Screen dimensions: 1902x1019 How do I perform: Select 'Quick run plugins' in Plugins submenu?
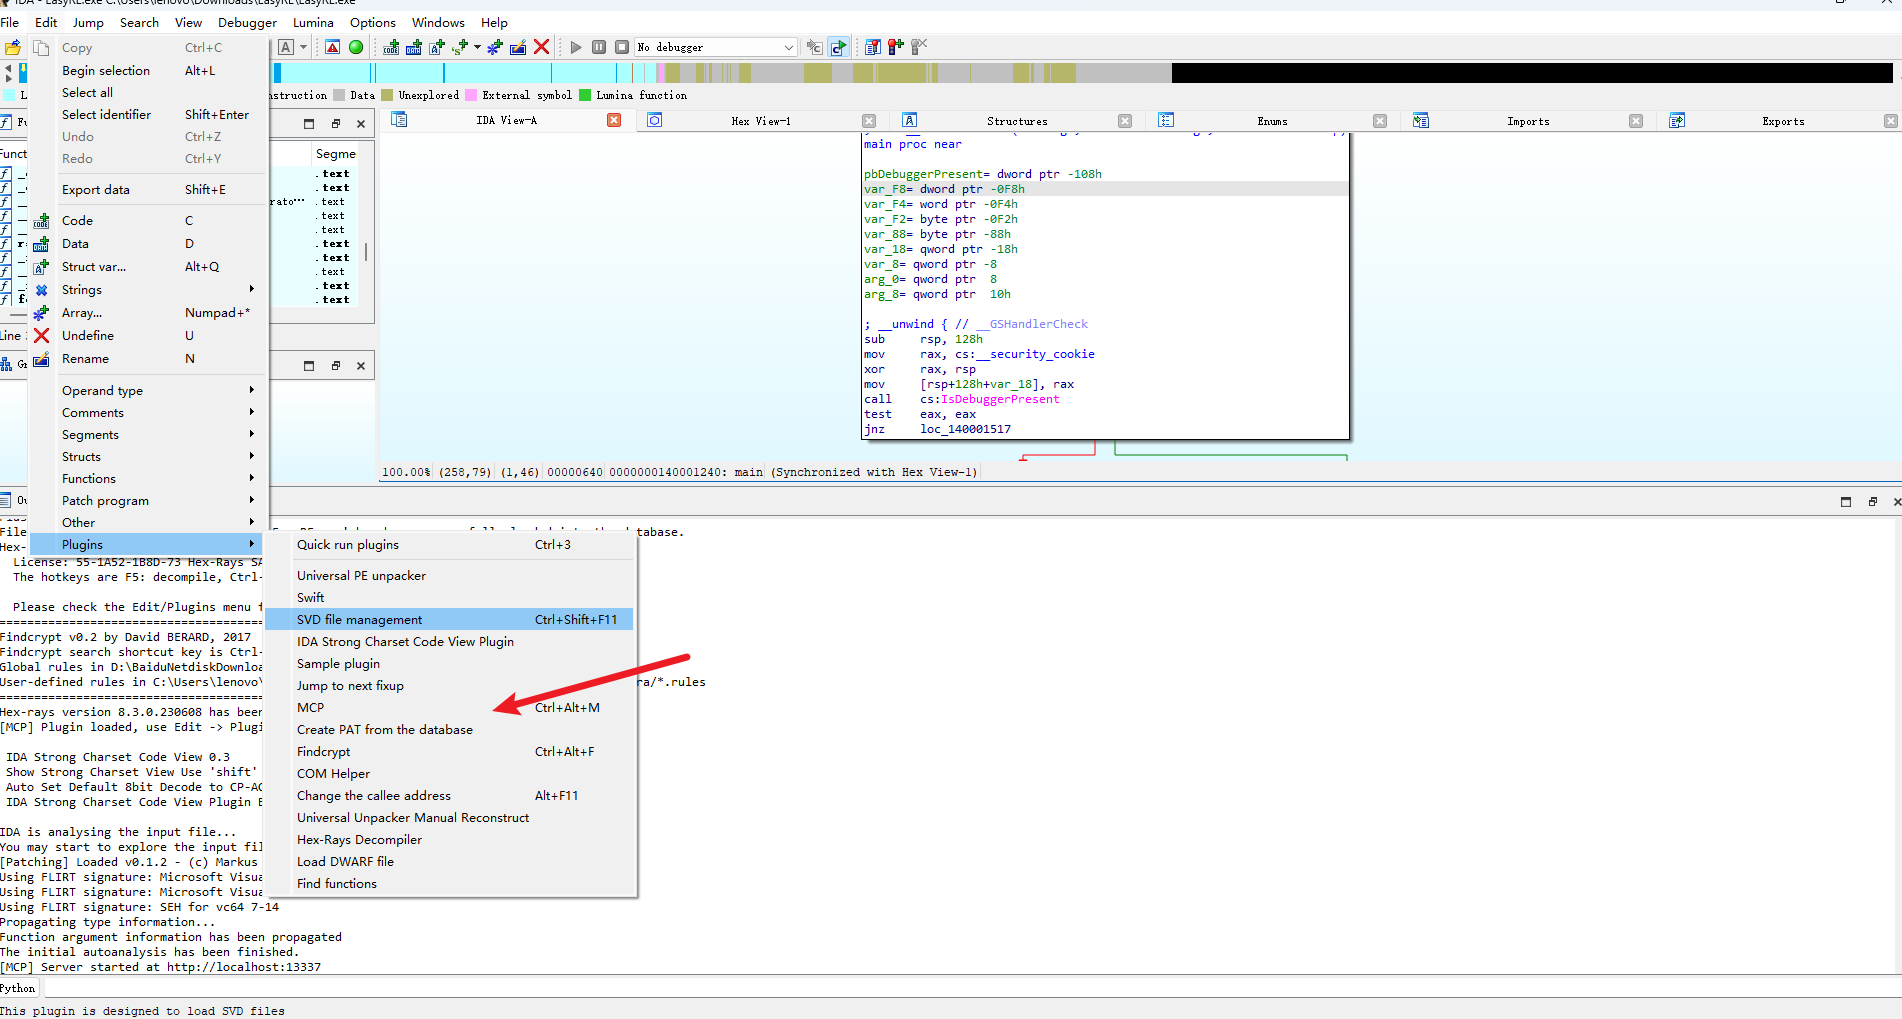pyautogui.click(x=450, y=545)
